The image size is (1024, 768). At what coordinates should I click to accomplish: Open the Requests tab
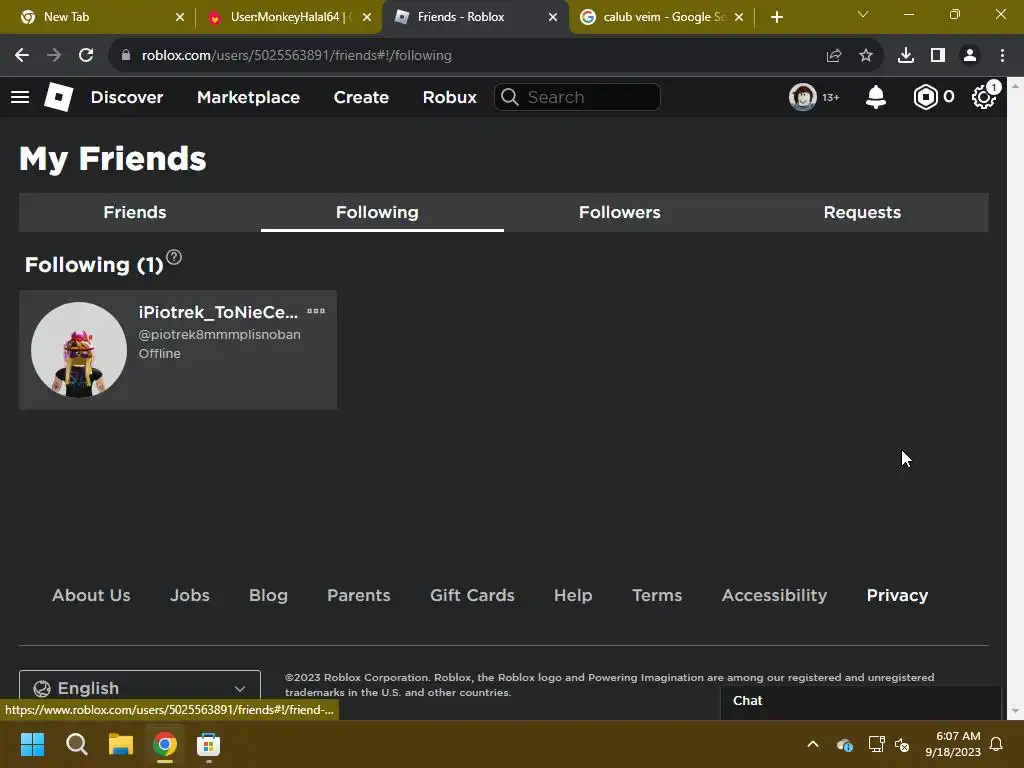[862, 212]
